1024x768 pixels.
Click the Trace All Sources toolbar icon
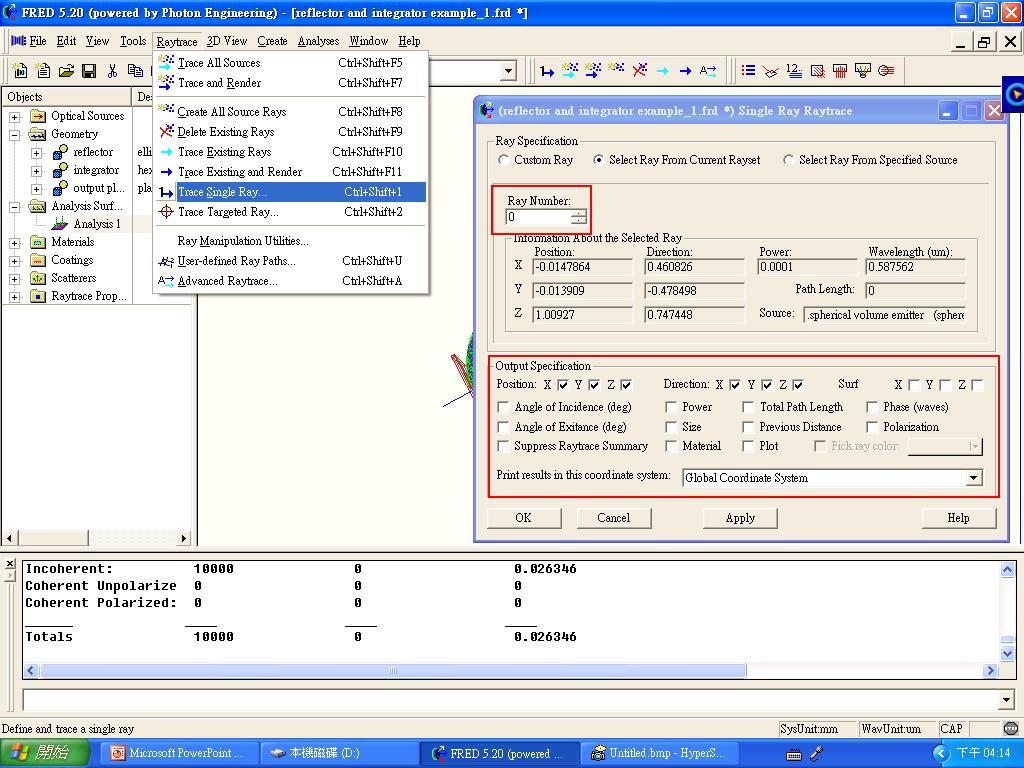[x=569, y=71]
